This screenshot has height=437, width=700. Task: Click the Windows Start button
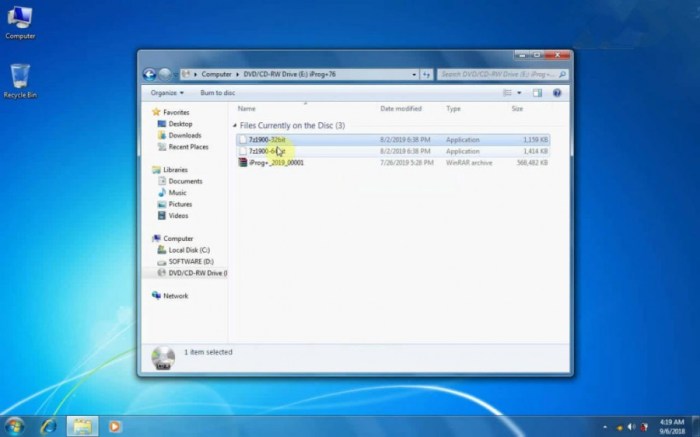click(x=13, y=426)
